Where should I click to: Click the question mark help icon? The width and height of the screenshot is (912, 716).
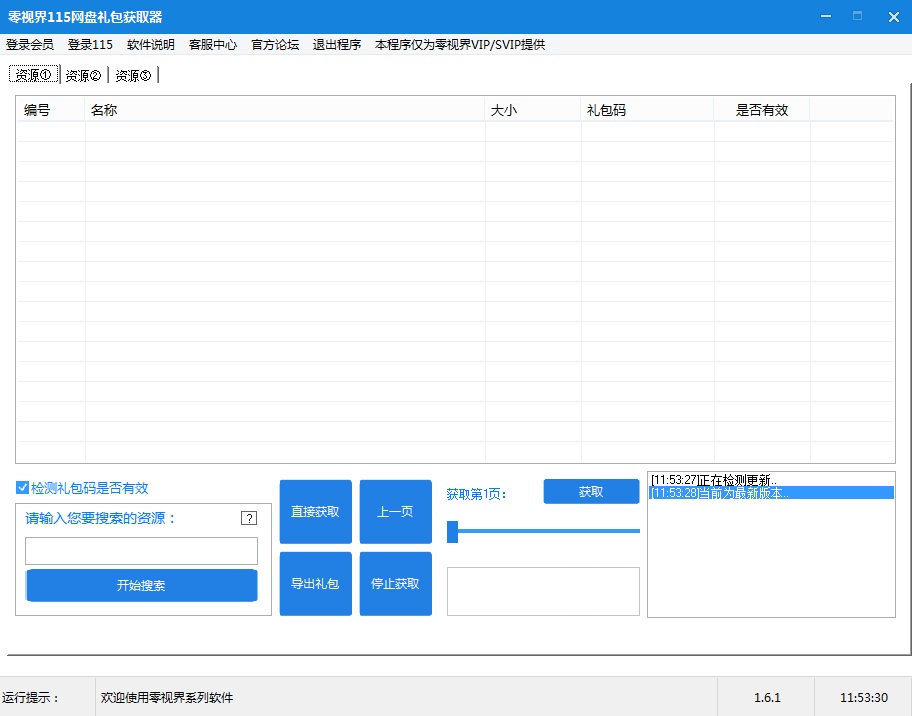point(249,518)
